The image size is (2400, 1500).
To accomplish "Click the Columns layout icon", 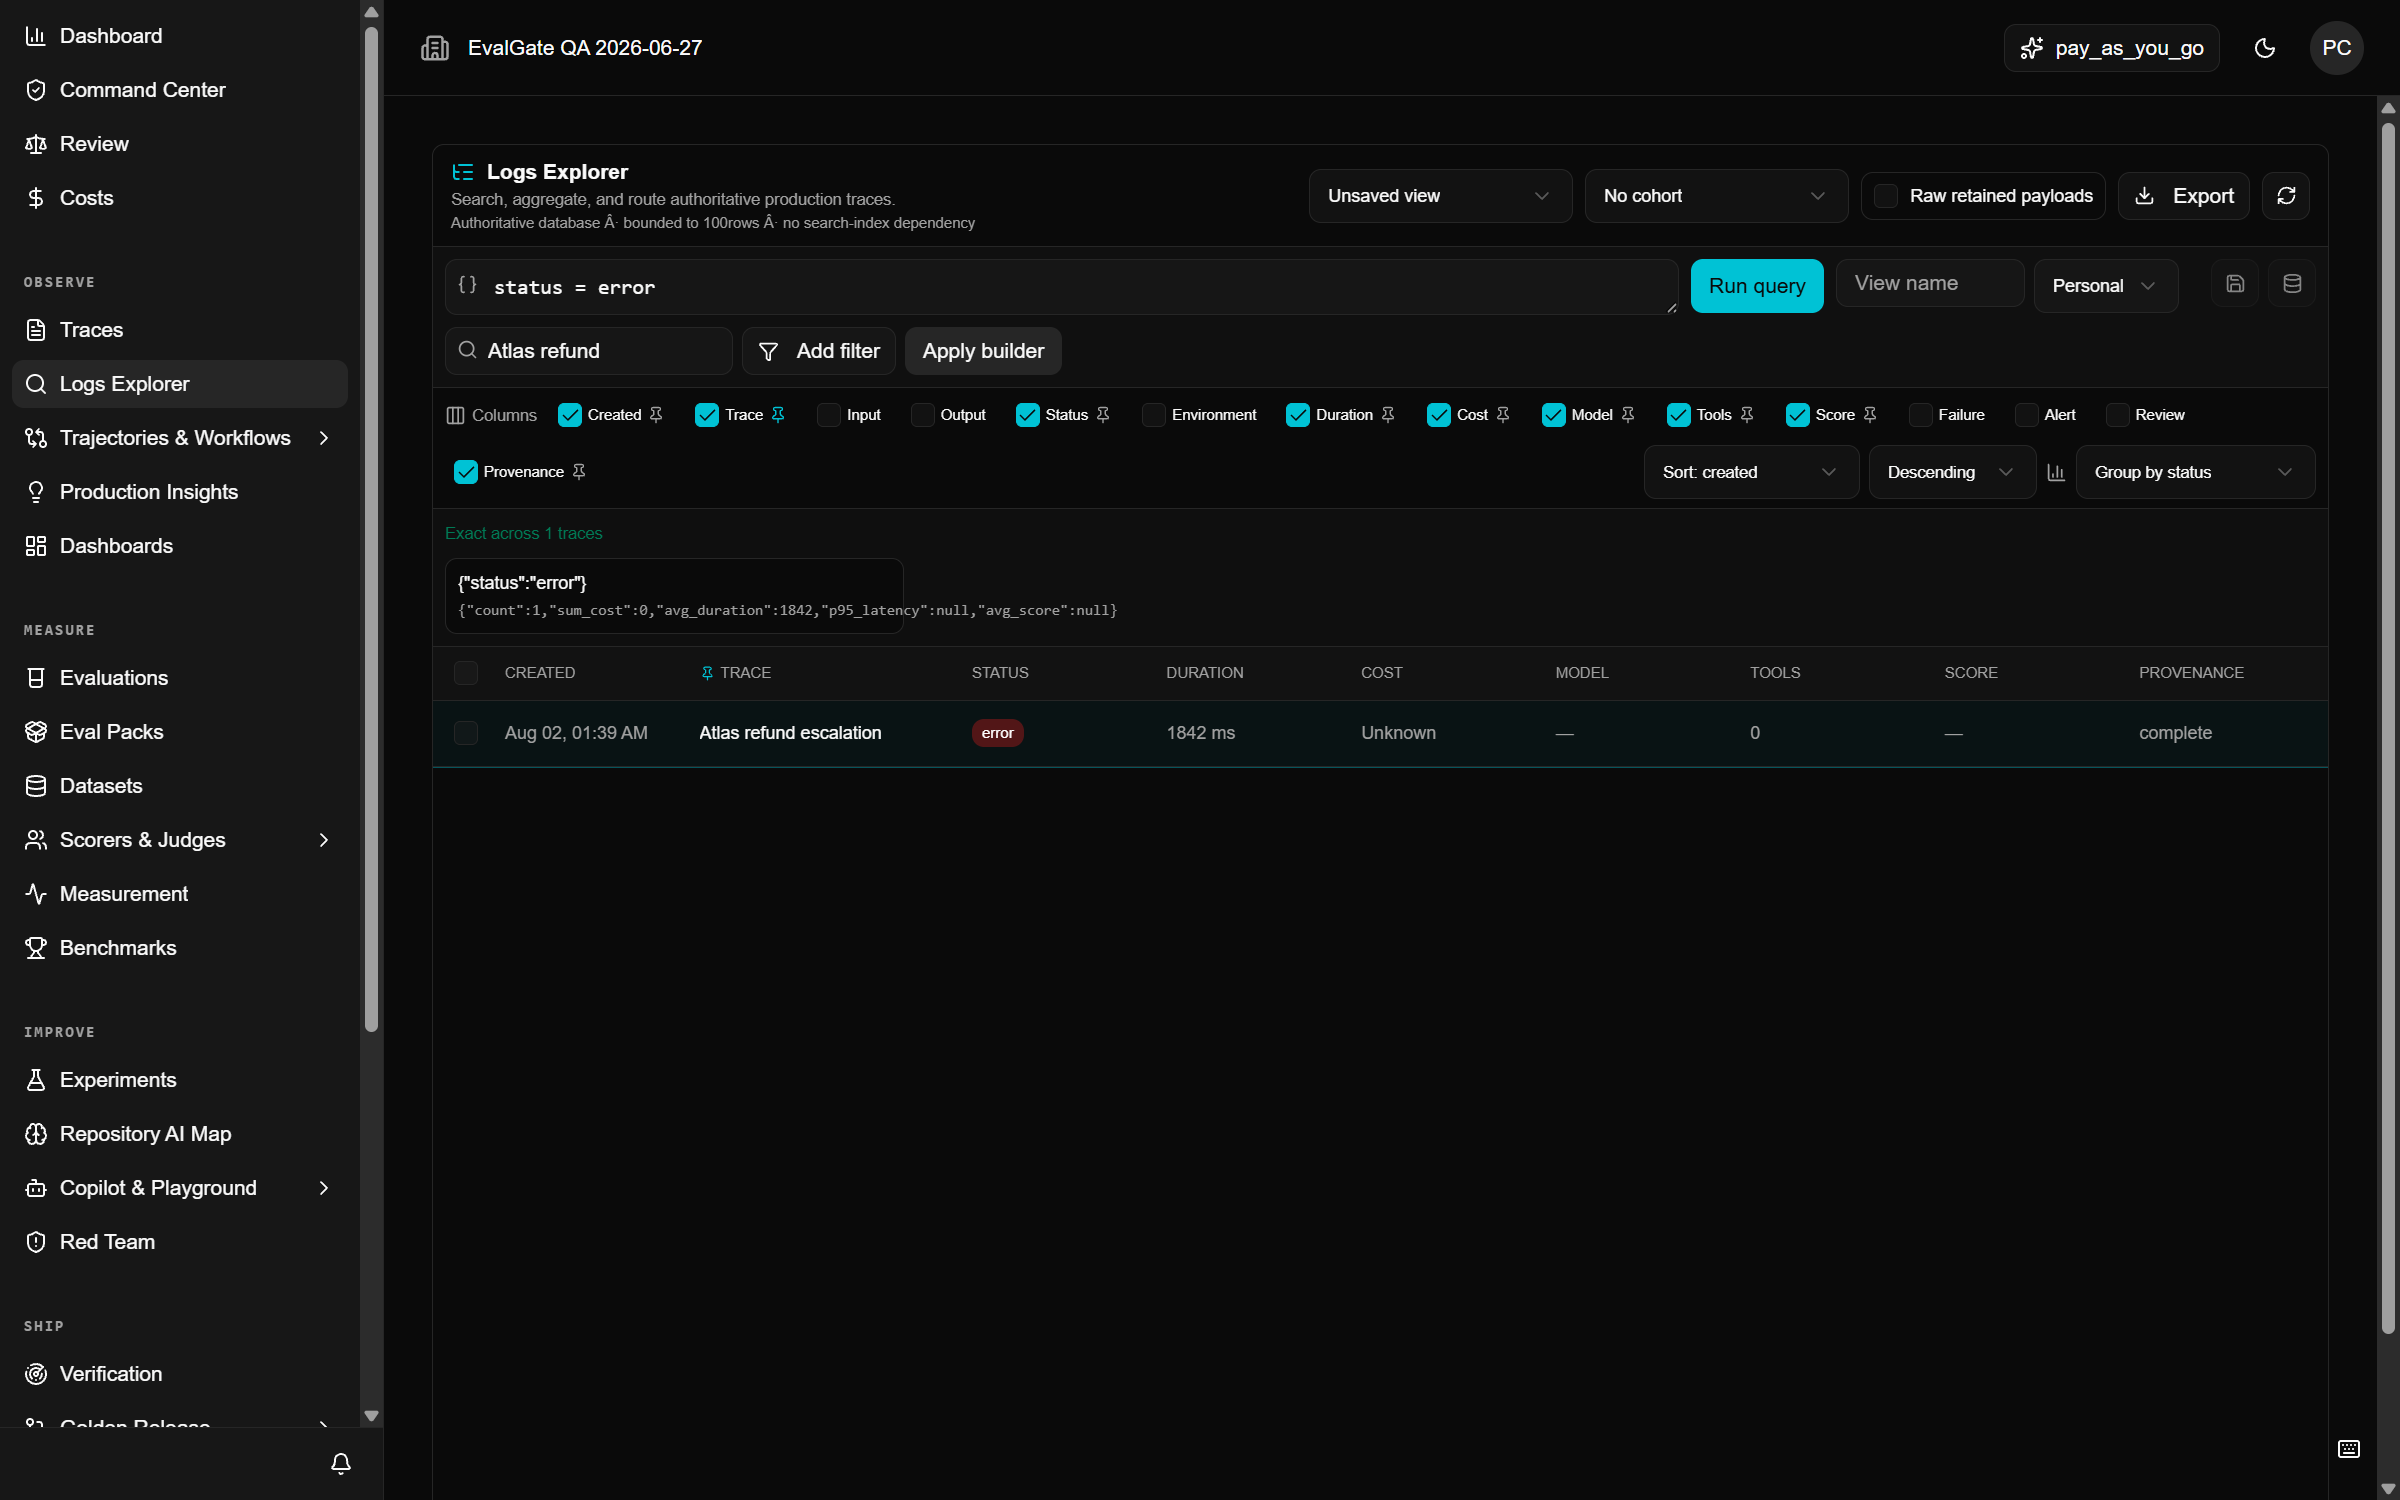I will click(x=455, y=415).
